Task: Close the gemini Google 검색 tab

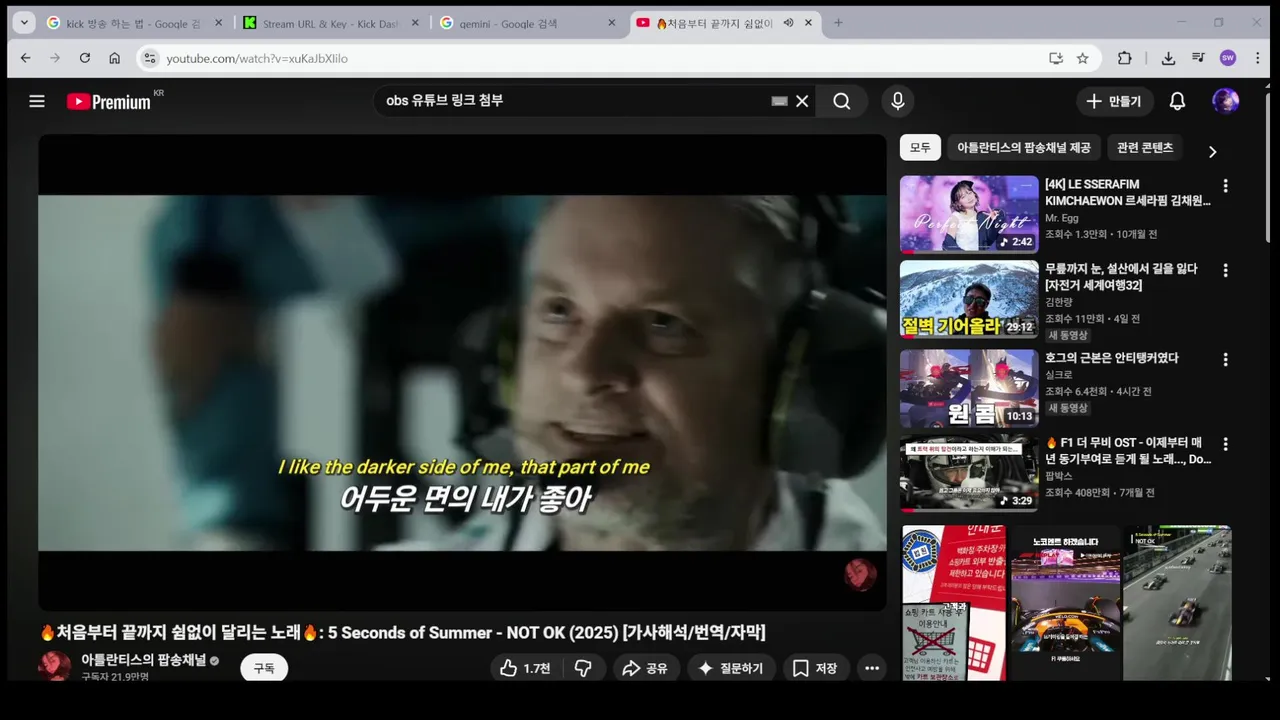Action: (612, 23)
